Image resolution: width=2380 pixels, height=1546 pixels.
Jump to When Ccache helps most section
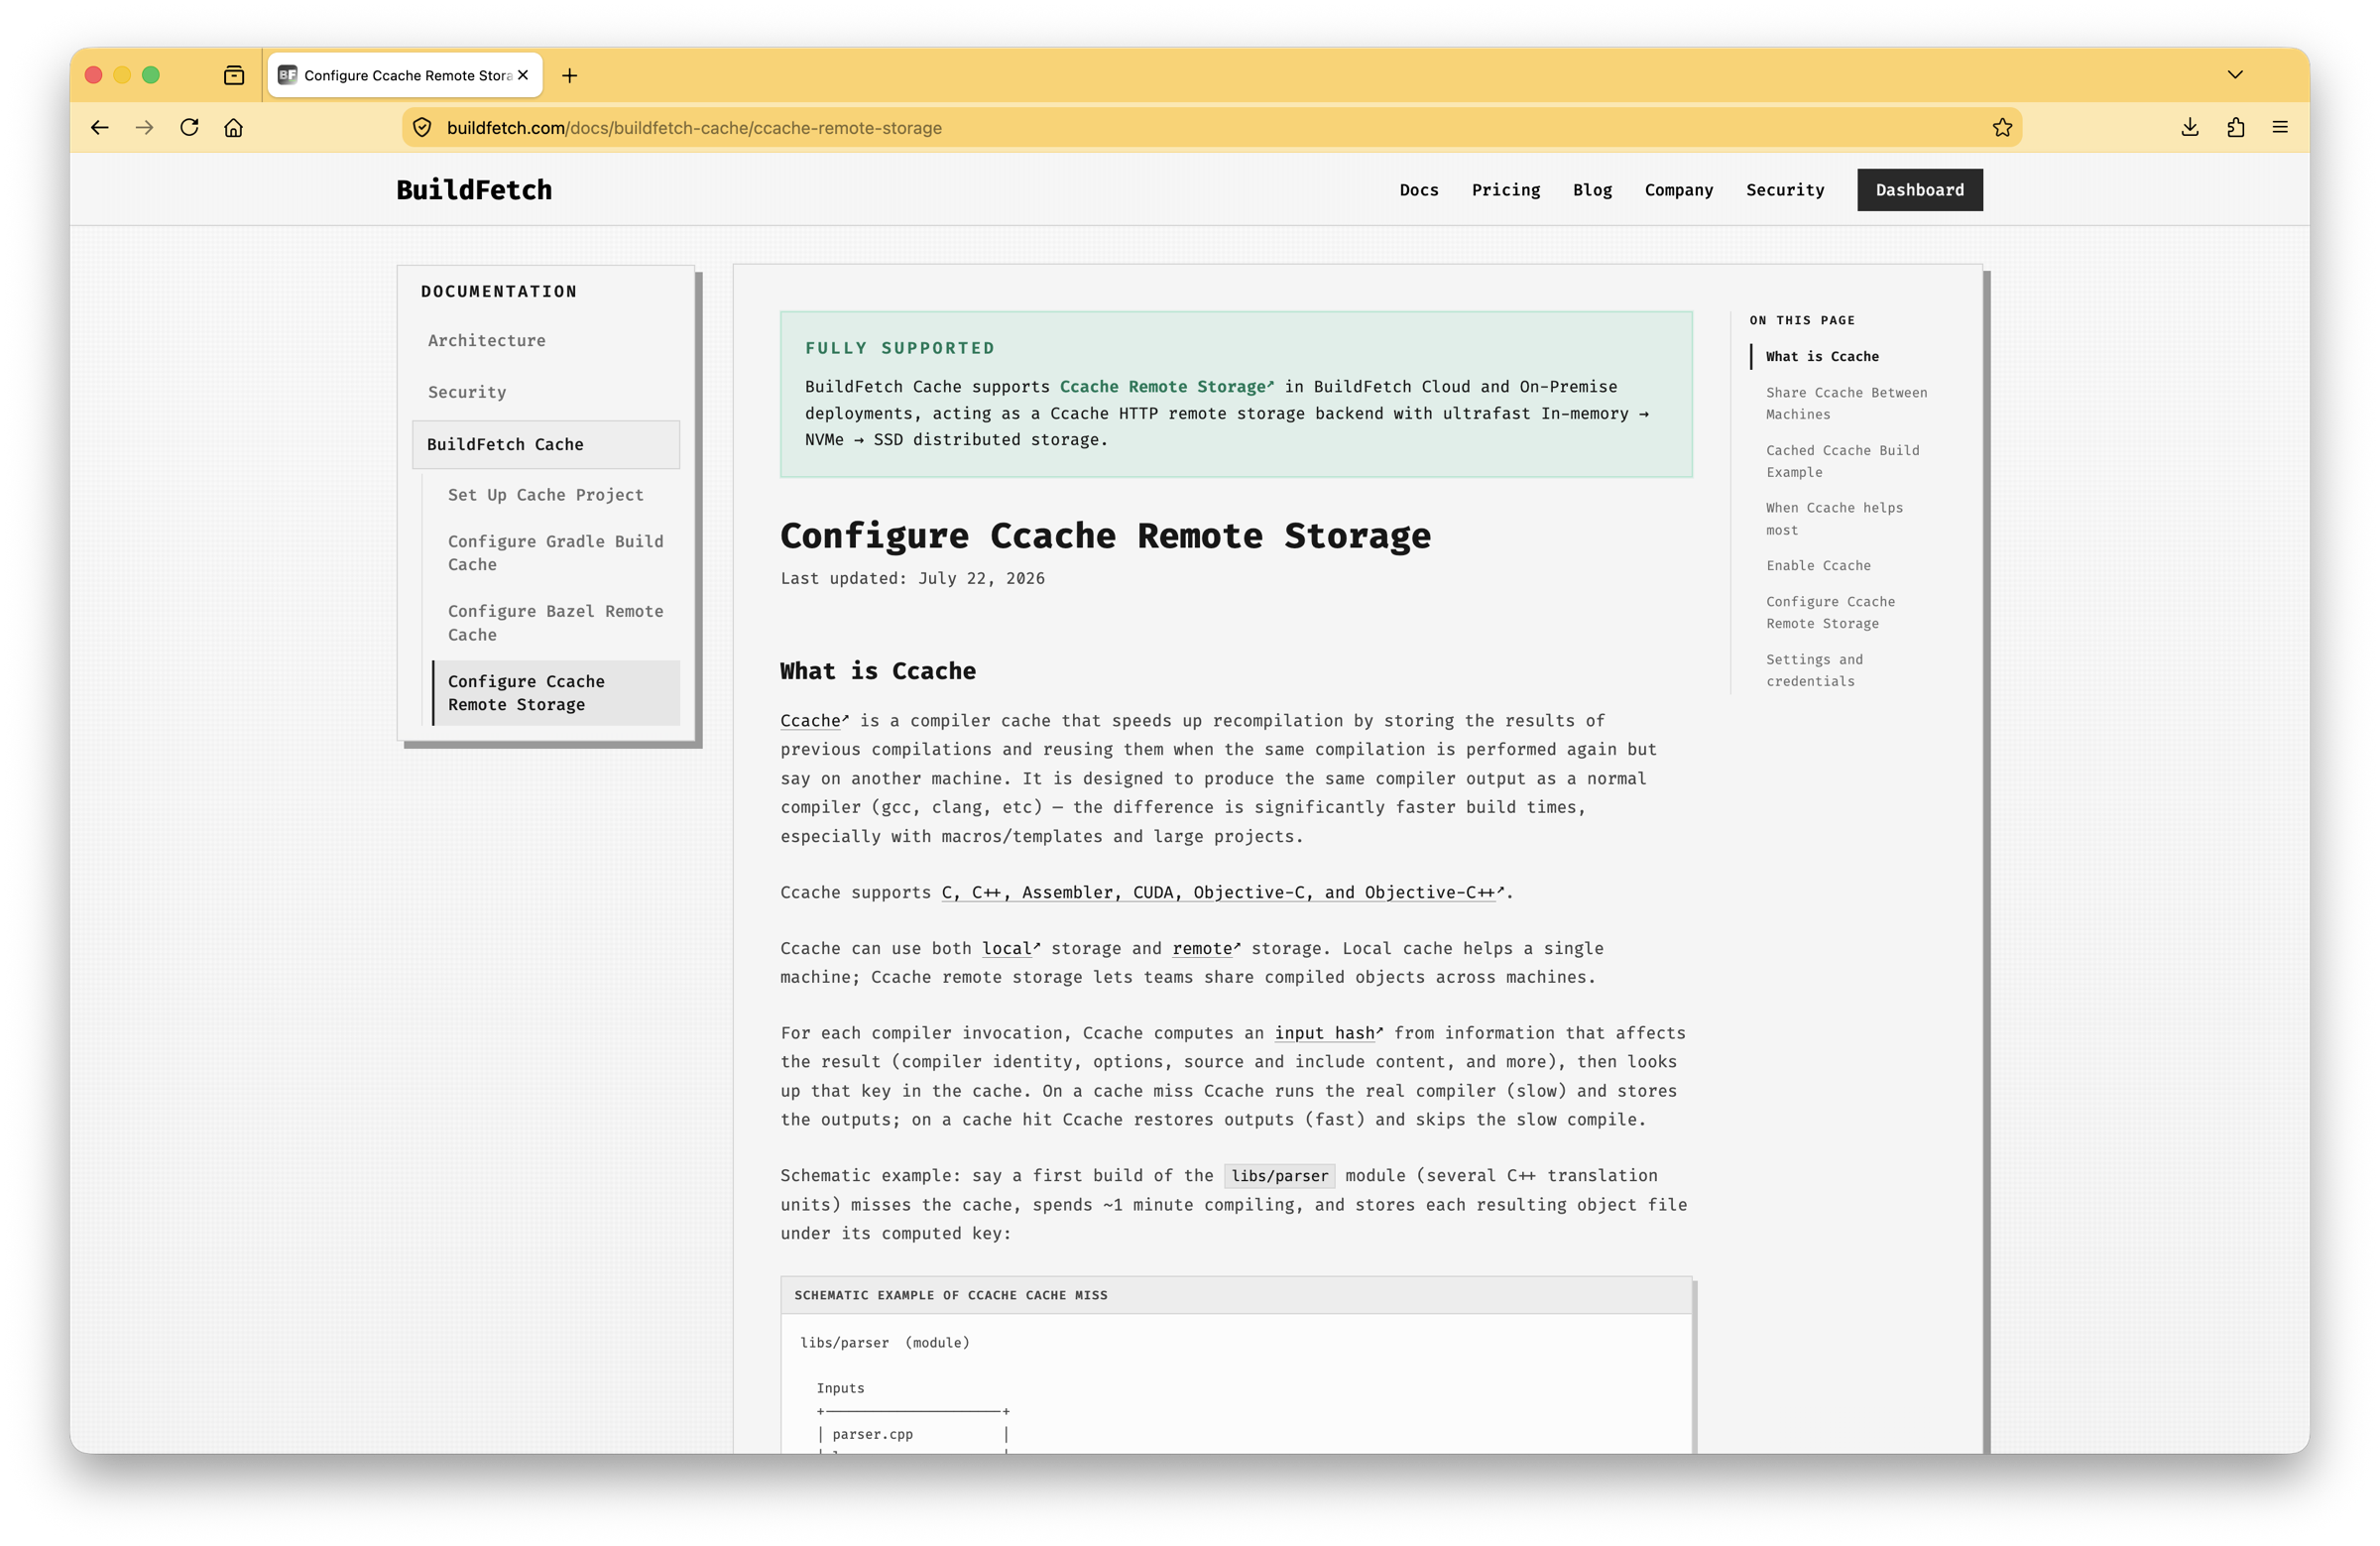click(1833, 519)
